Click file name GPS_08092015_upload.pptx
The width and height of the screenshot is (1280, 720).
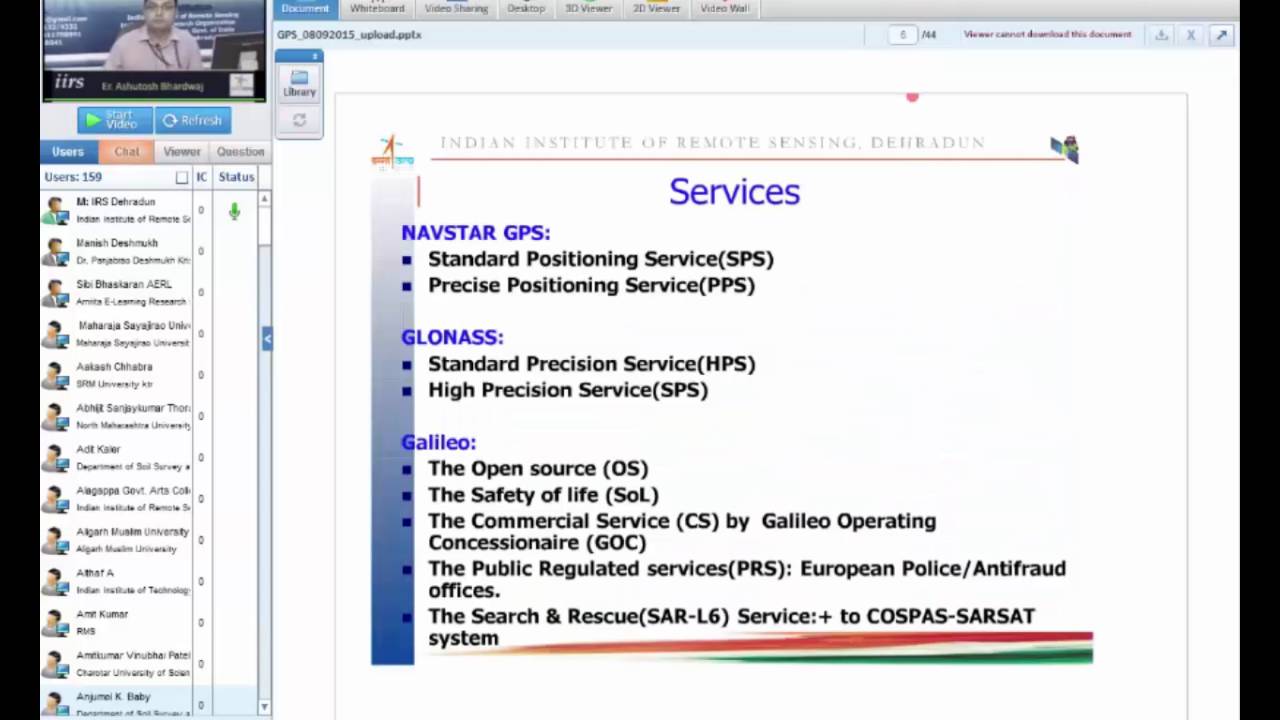point(349,35)
